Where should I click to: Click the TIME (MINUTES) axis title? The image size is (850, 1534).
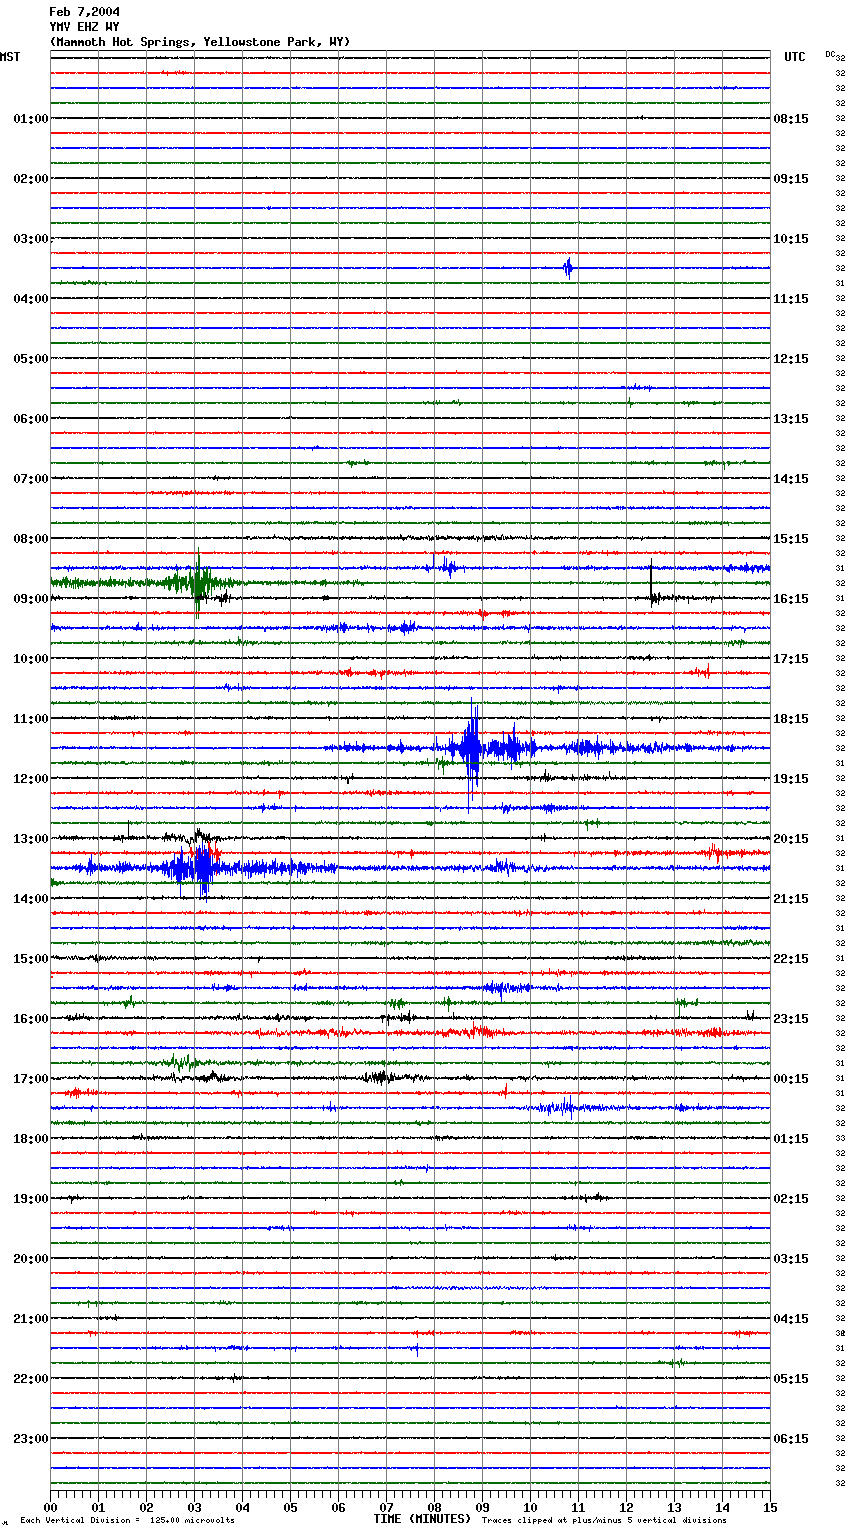[x=422, y=1519]
